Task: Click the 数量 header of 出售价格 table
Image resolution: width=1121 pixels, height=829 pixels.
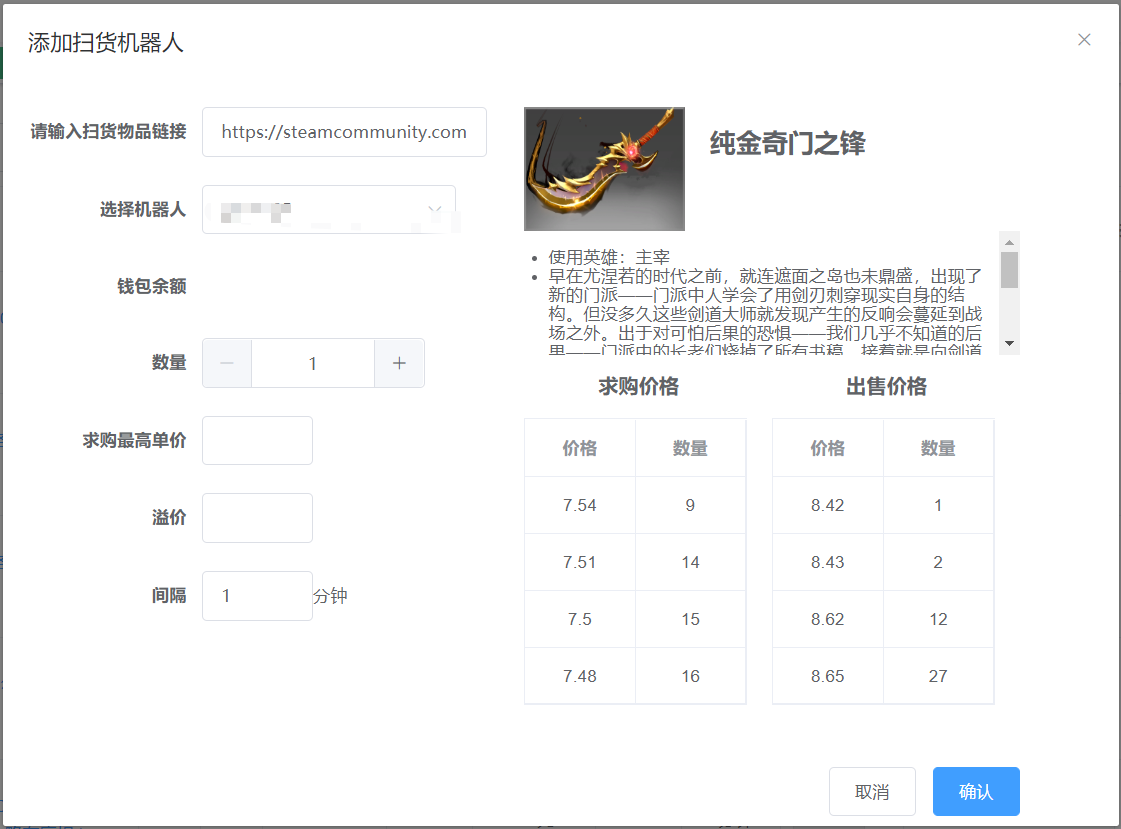Action: pyautogui.click(x=938, y=448)
